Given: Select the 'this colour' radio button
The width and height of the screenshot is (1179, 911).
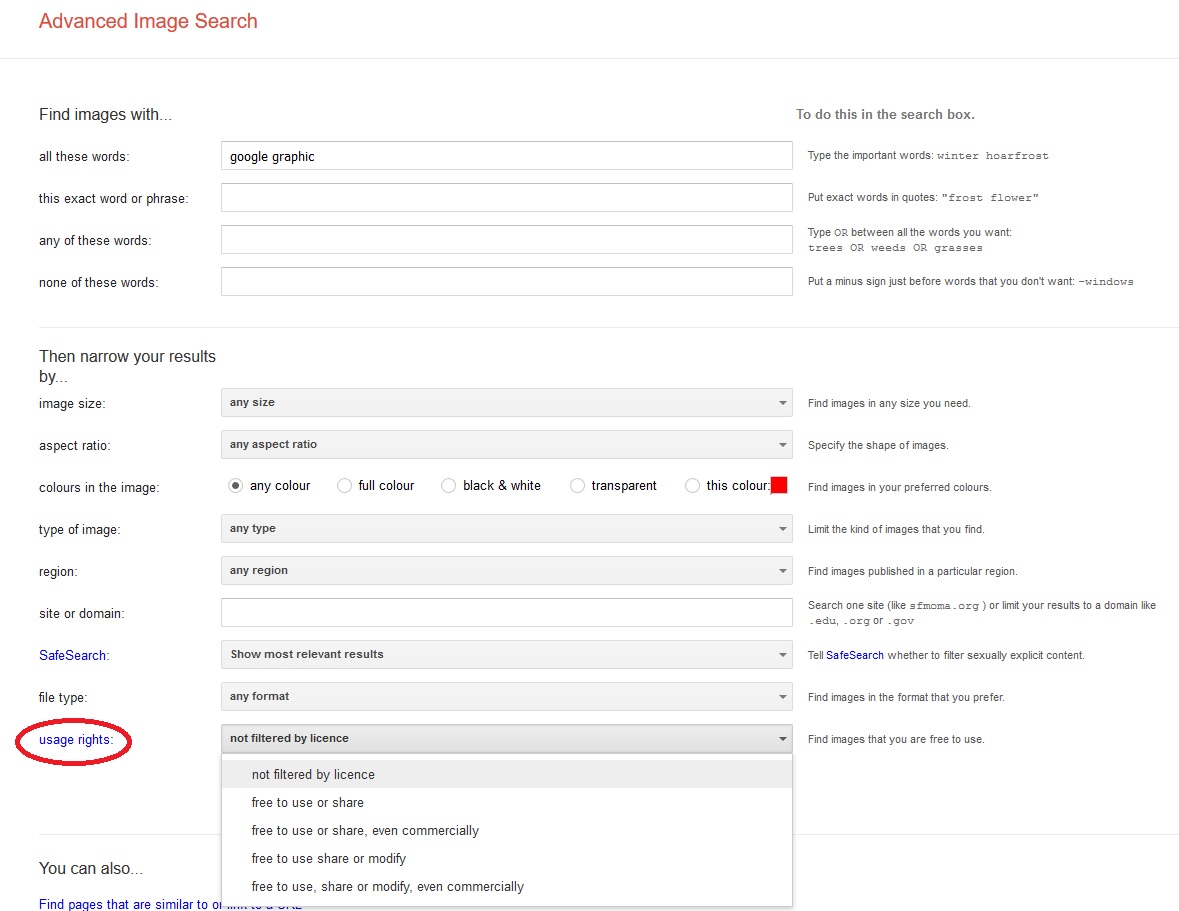Looking at the screenshot, I should [x=692, y=486].
